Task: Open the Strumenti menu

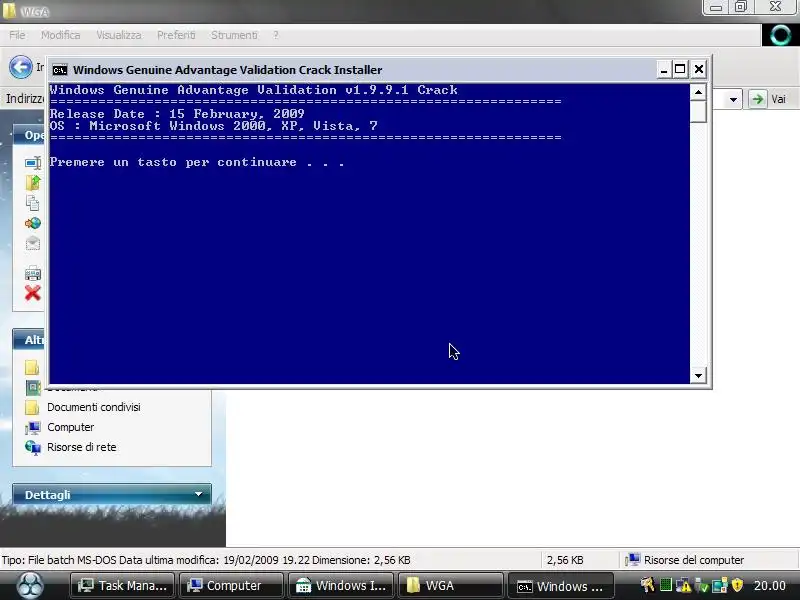Action: pyautogui.click(x=234, y=35)
